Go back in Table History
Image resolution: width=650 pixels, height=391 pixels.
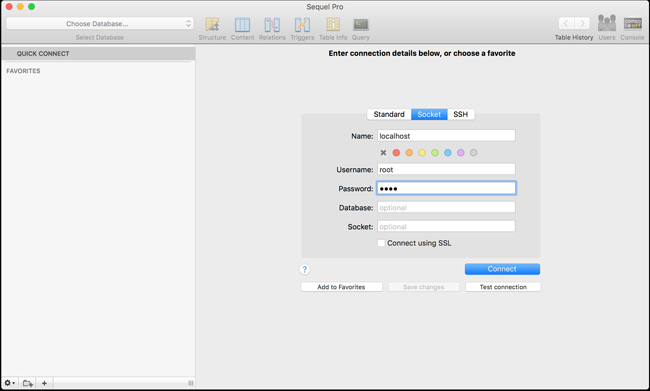[566, 23]
